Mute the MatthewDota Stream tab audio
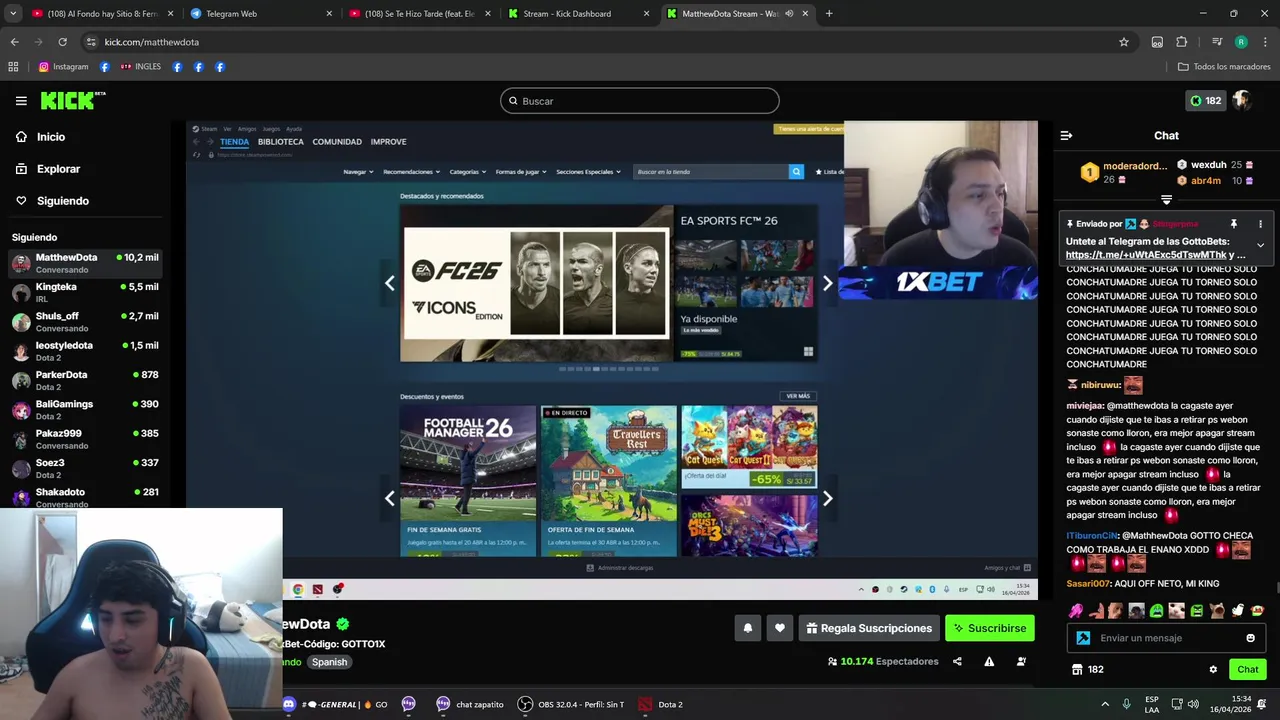Image resolution: width=1280 pixels, height=720 pixels. click(x=789, y=14)
